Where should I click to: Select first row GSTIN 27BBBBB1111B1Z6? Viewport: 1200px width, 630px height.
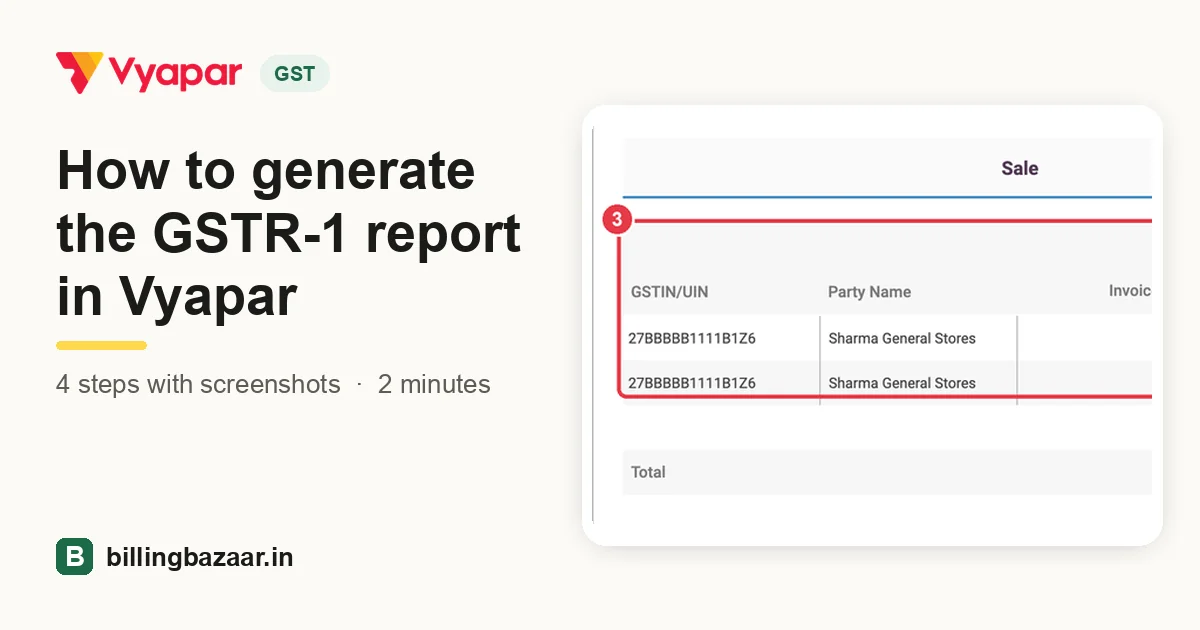coord(692,338)
